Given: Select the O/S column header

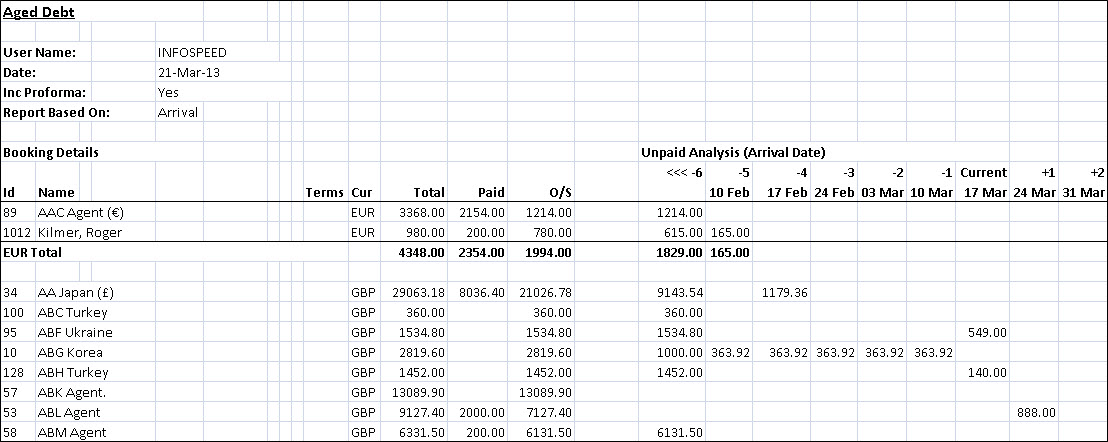Looking at the screenshot, I should 559,192.
